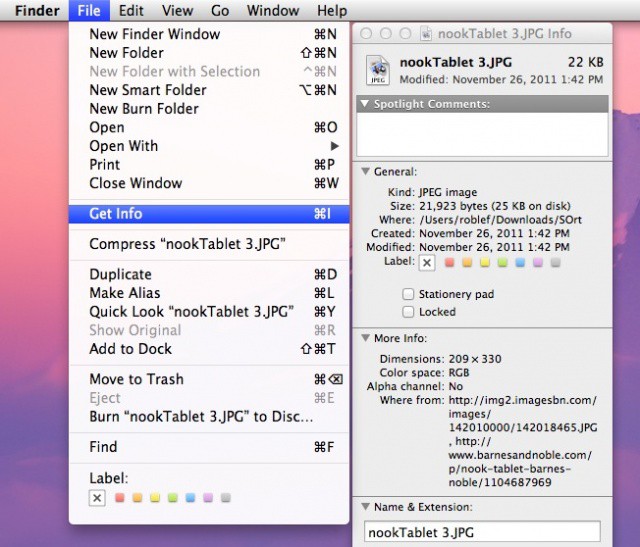Open the Edit menu in menu bar

(130, 11)
